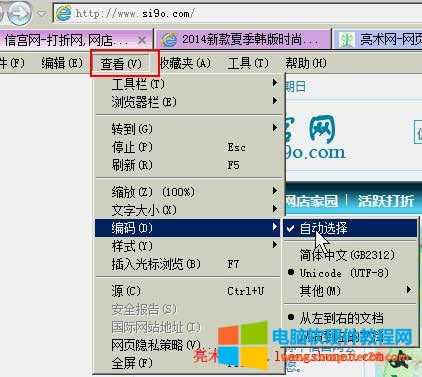Click the 活跃打折 navigation link
This screenshot has width=422, height=377.
(385, 201)
